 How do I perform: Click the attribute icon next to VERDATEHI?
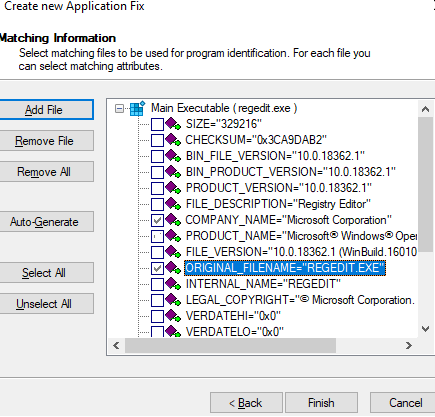coord(173,316)
